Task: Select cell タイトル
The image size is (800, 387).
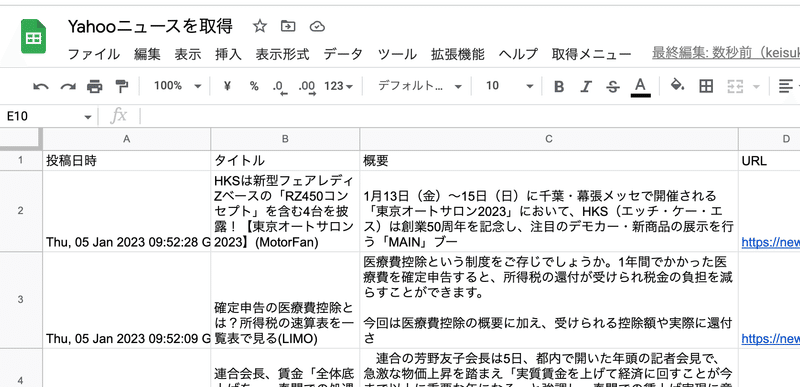Action: [x=285, y=161]
